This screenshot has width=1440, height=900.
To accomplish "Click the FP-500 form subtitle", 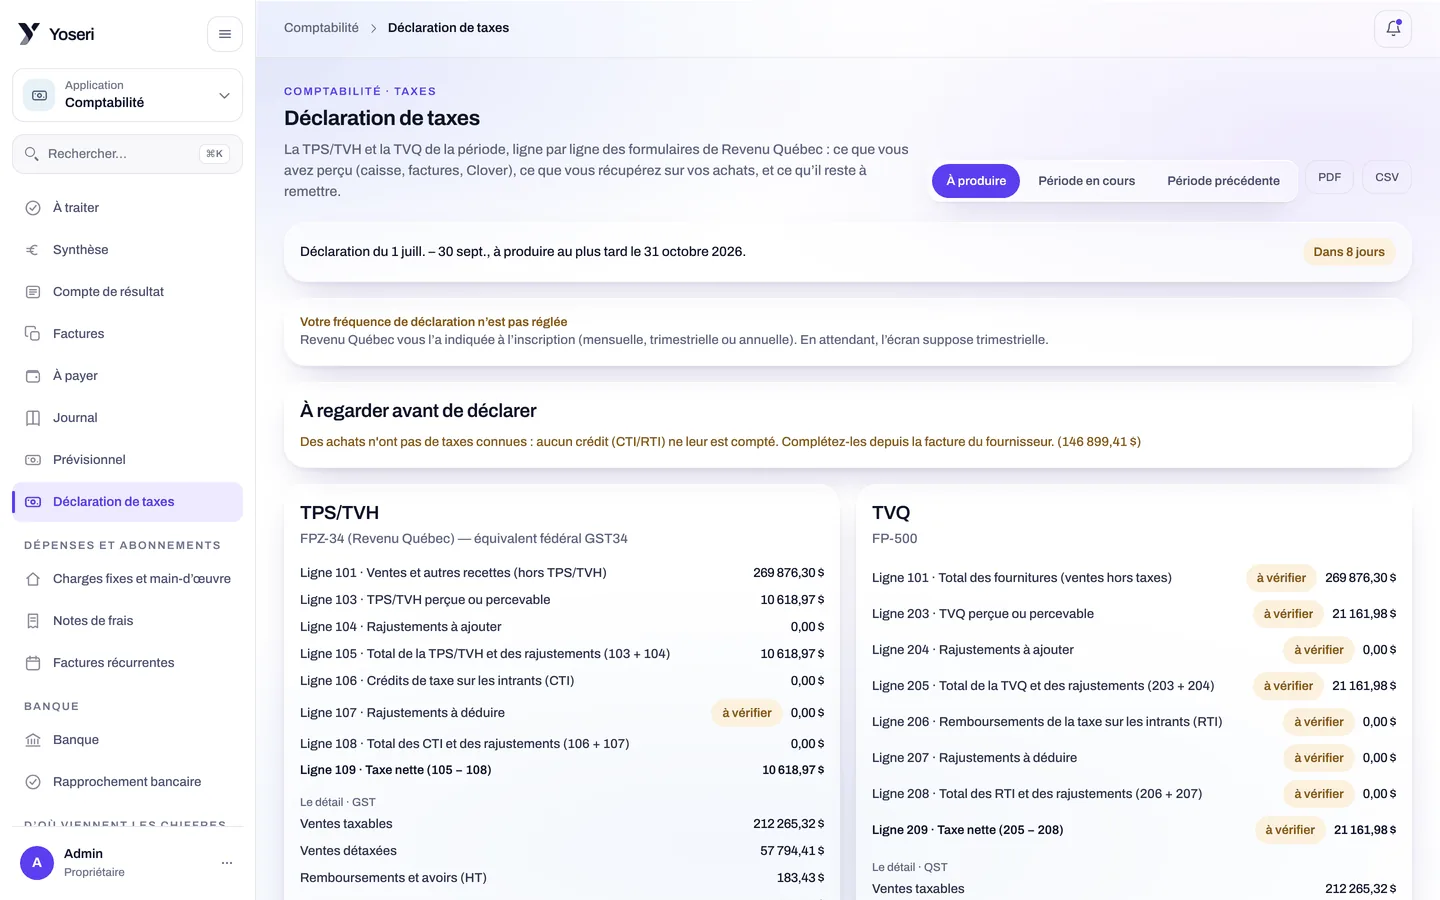I will [x=895, y=539].
